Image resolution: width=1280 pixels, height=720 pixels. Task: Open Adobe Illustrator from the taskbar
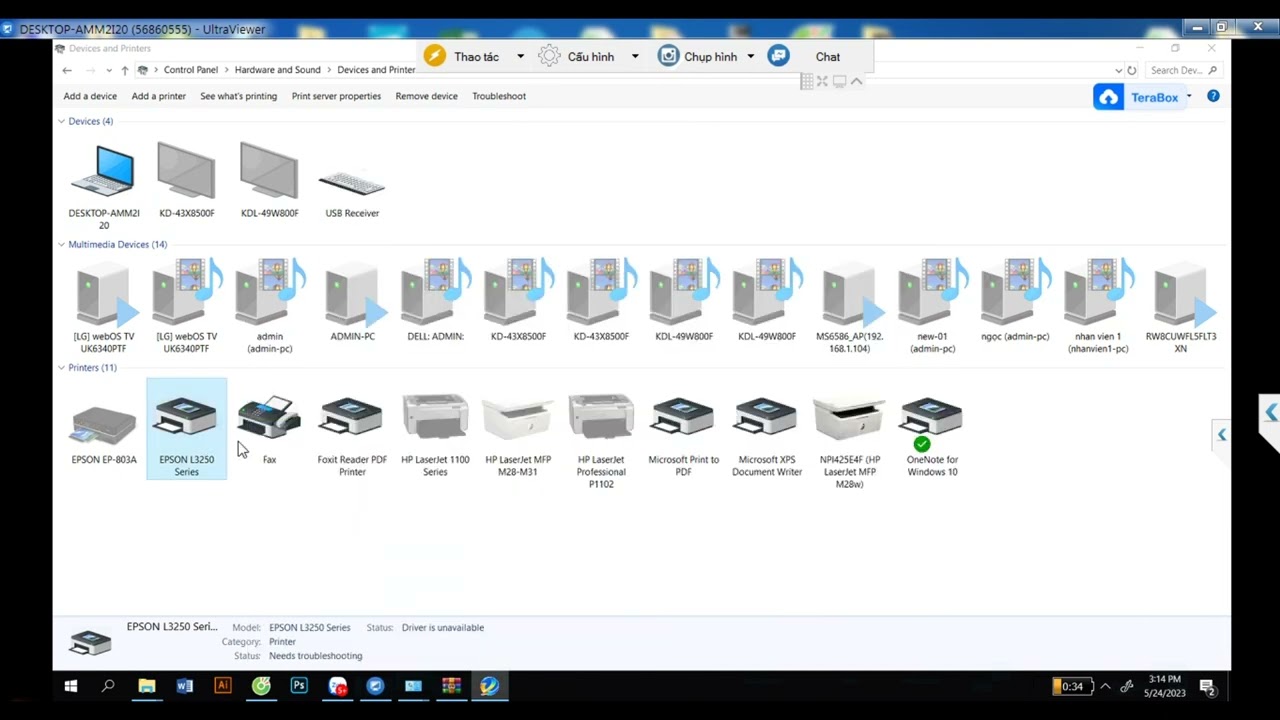pos(223,686)
